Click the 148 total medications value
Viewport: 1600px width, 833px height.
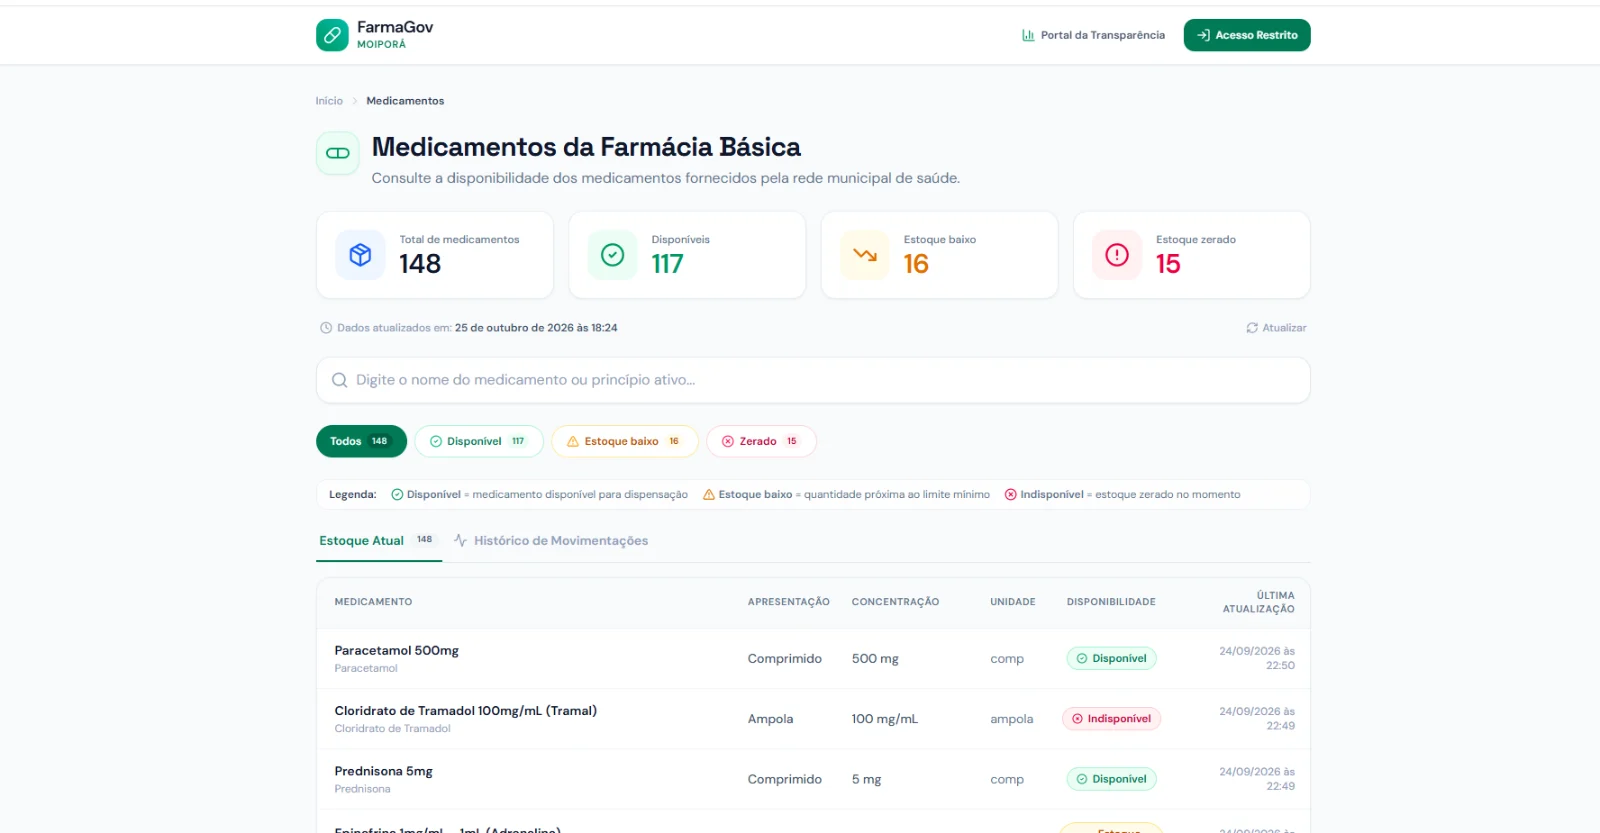pyautogui.click(x=420, y=264)
